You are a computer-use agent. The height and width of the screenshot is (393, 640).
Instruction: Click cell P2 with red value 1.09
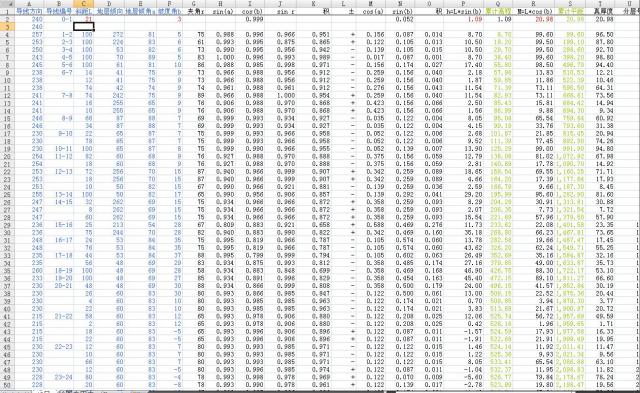(x=463, y=19)
